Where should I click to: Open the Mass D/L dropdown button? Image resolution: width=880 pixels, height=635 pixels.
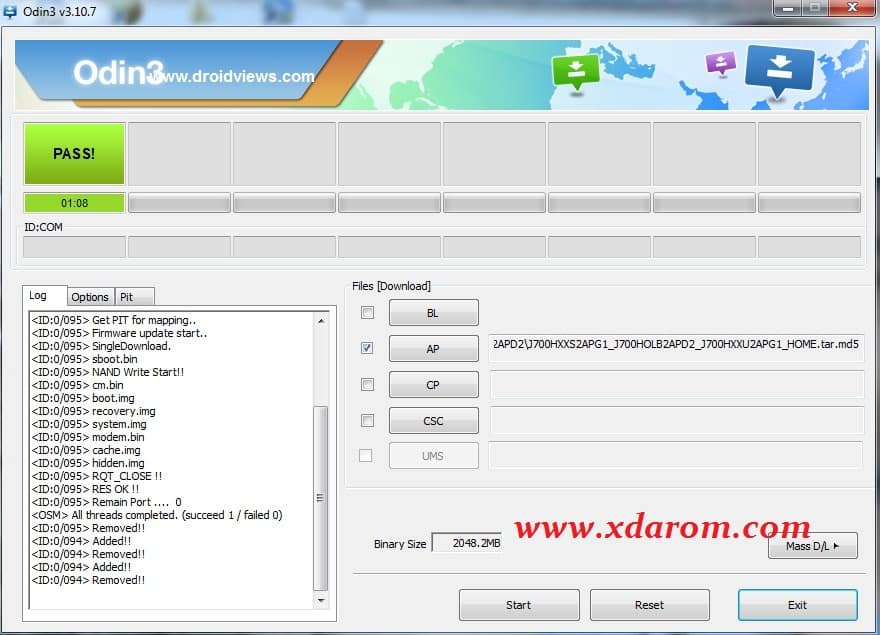(x=812, y=546)
